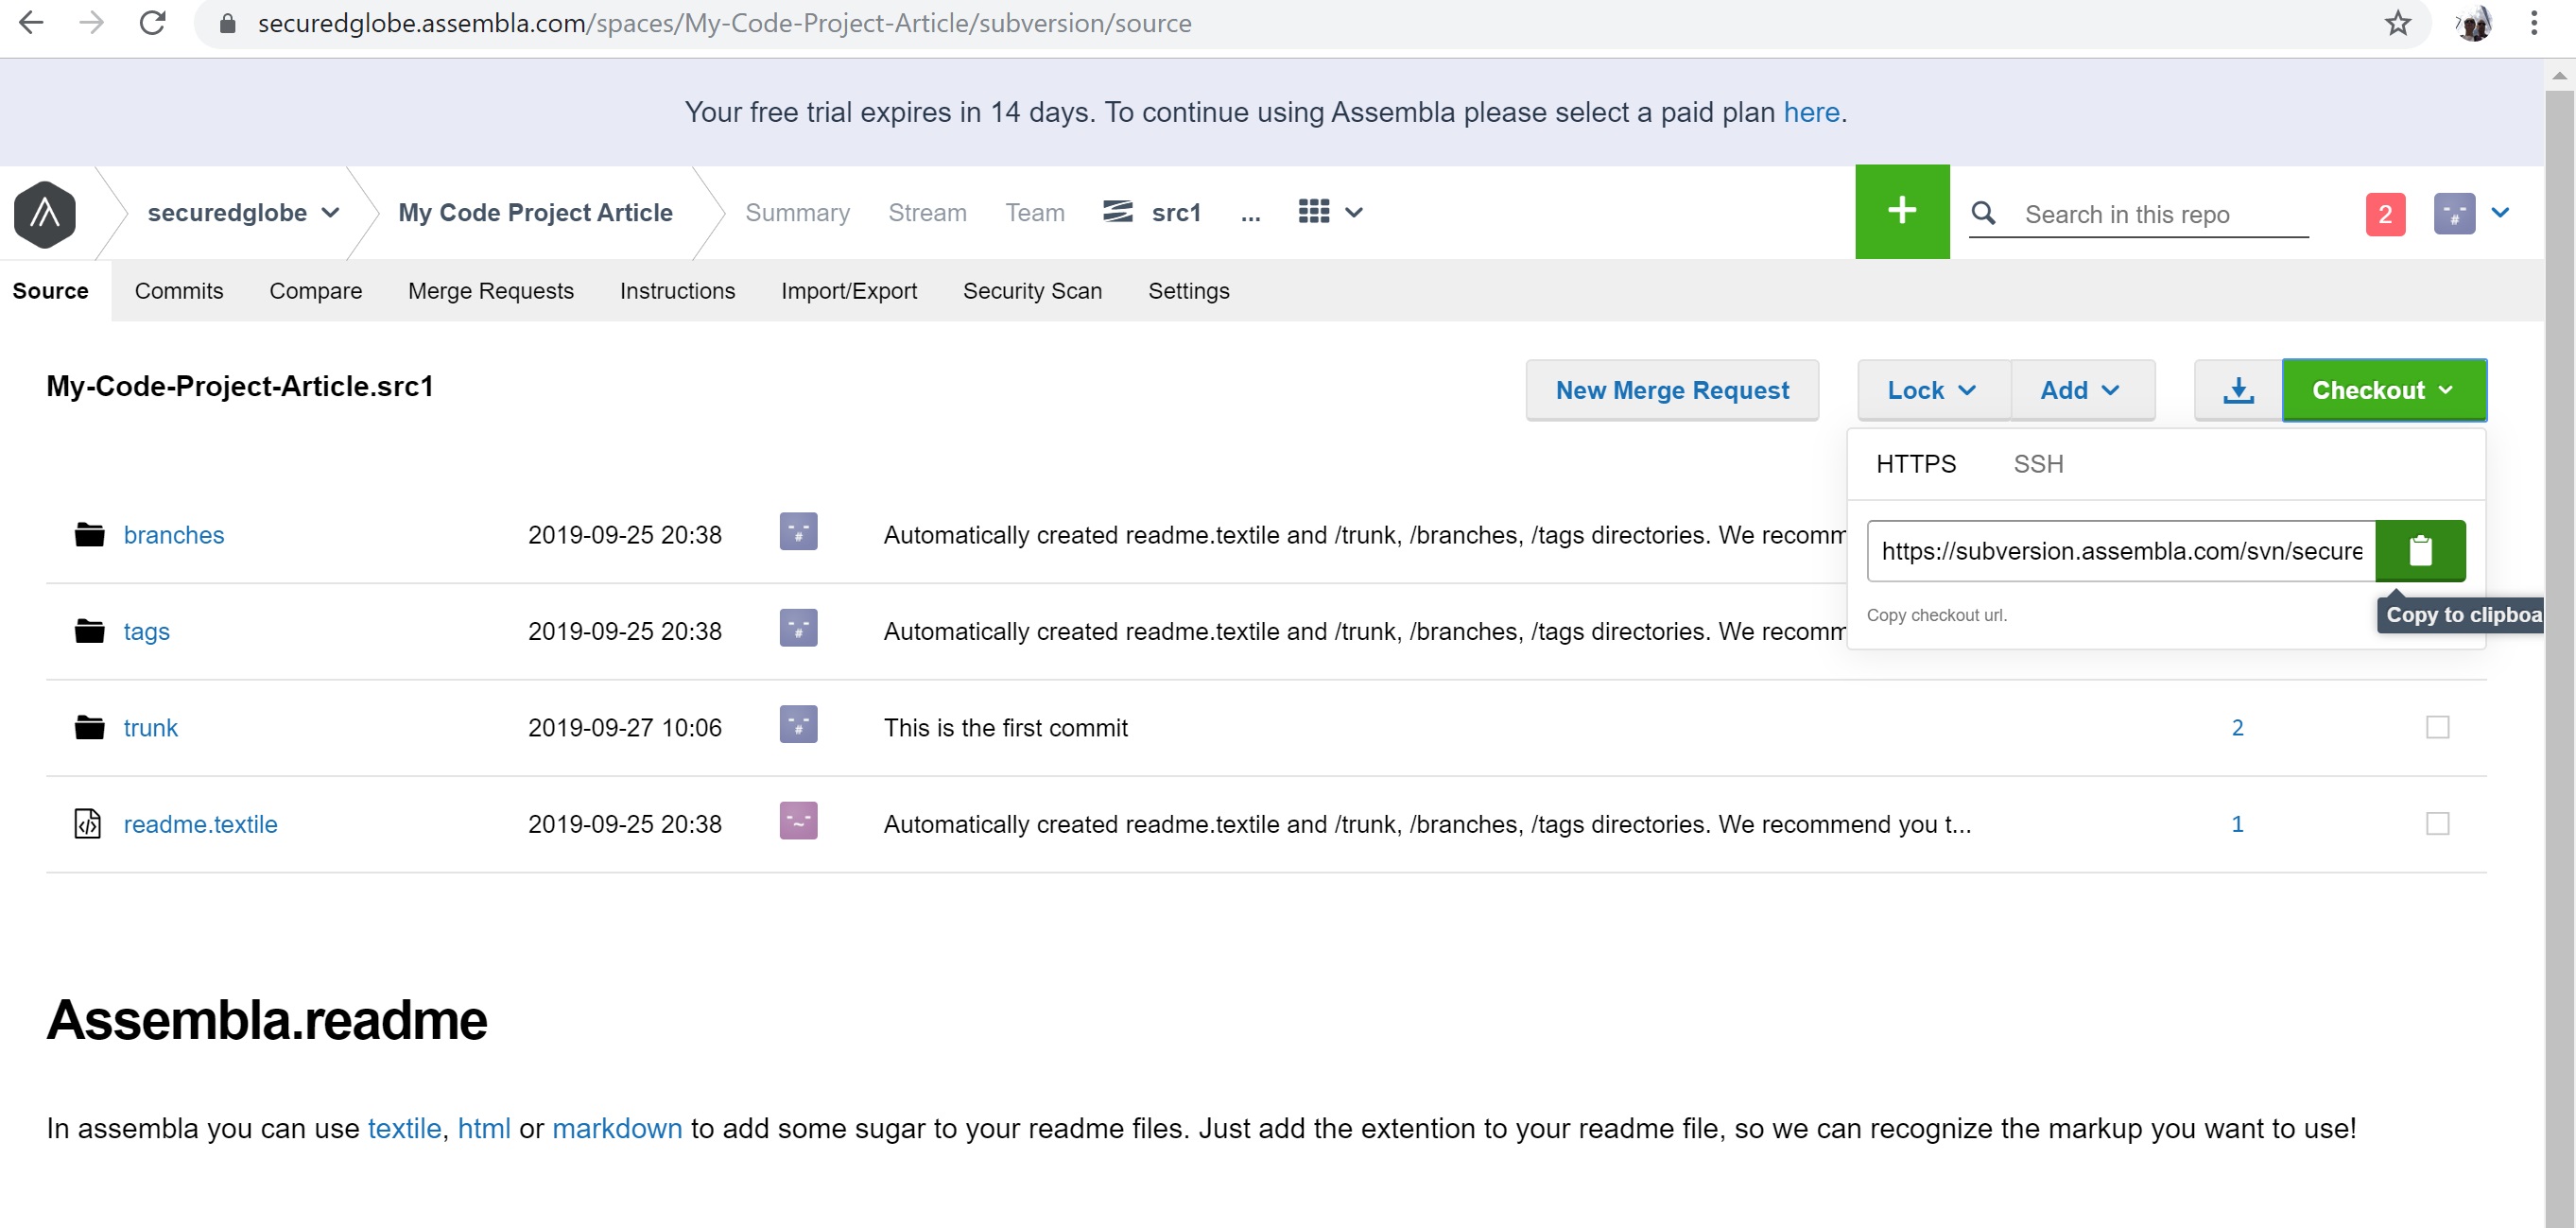Open the html markup link
The width and height of the screenshot is (2576, 1228).
484,1128
